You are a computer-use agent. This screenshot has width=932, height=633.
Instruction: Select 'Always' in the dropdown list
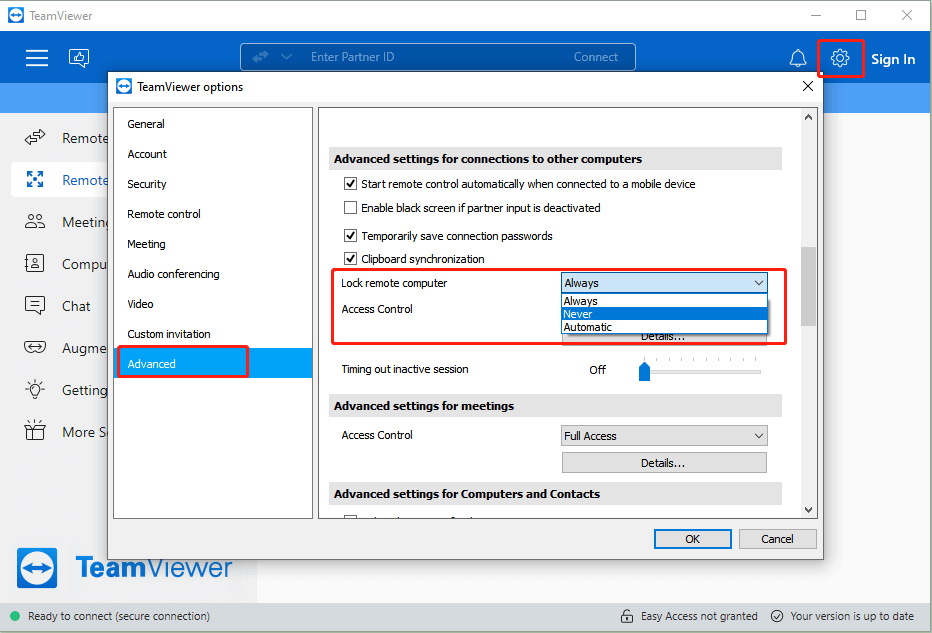(x=665, y=301)
